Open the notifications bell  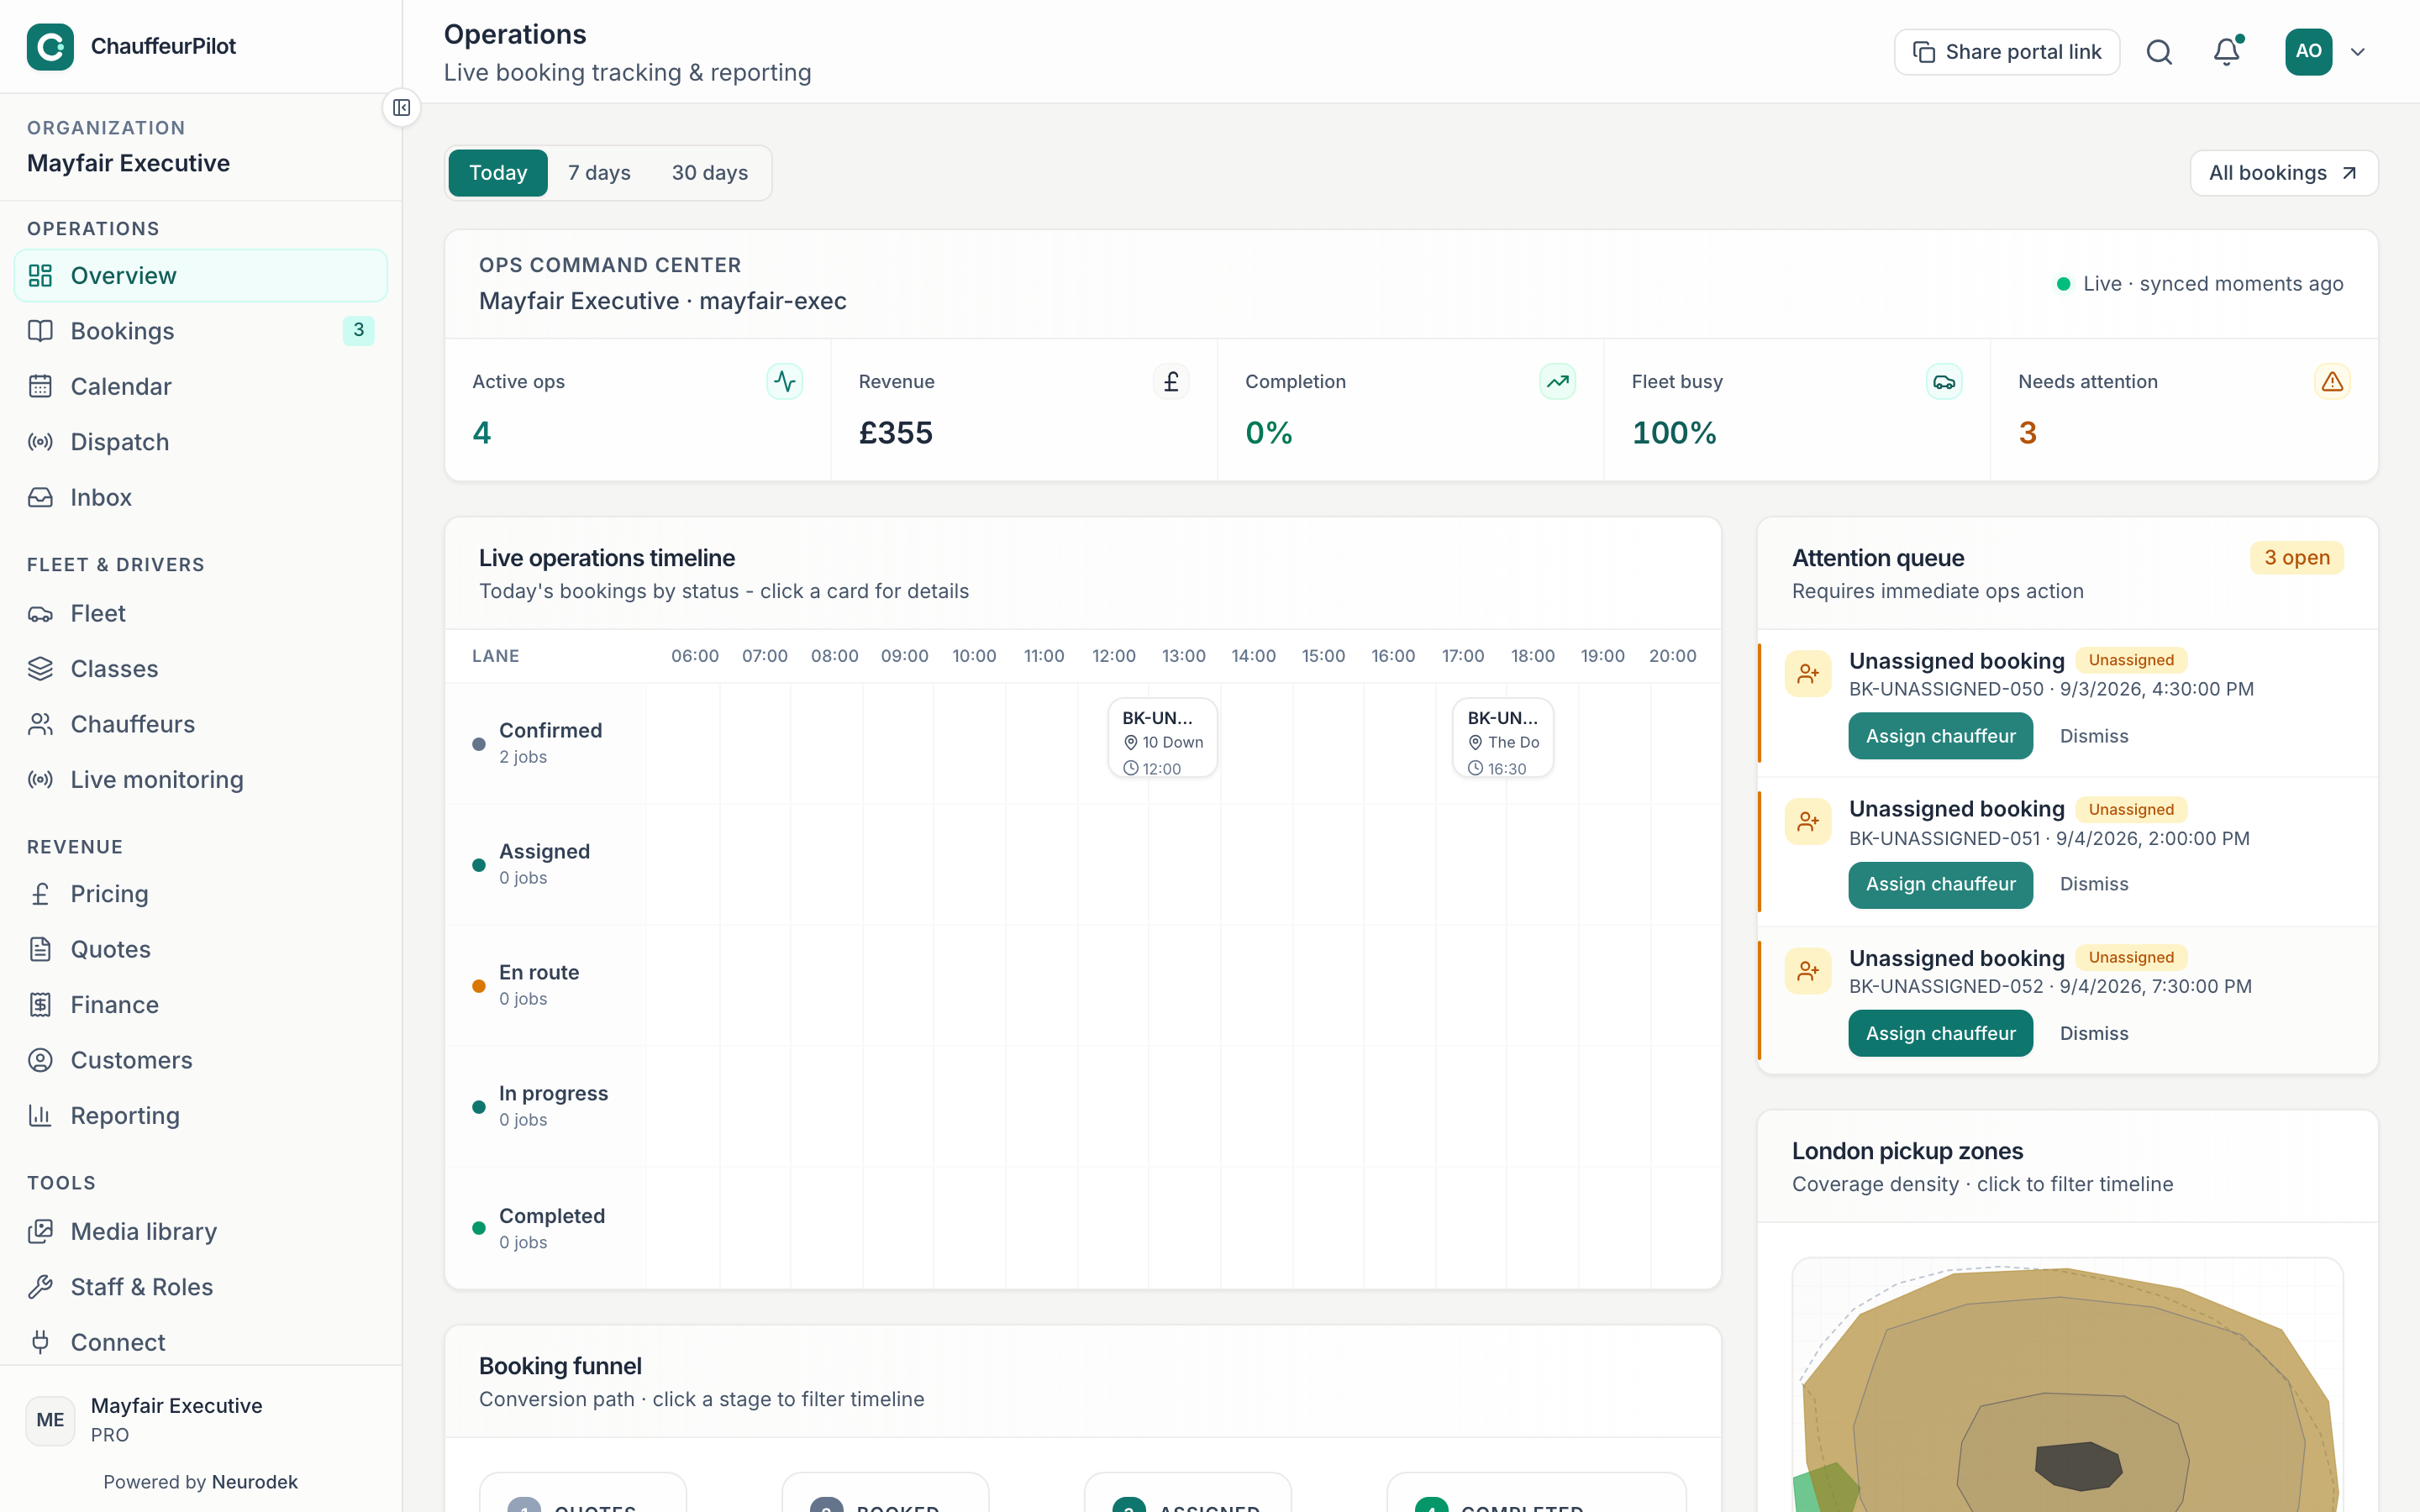[x=2227, y=52]
